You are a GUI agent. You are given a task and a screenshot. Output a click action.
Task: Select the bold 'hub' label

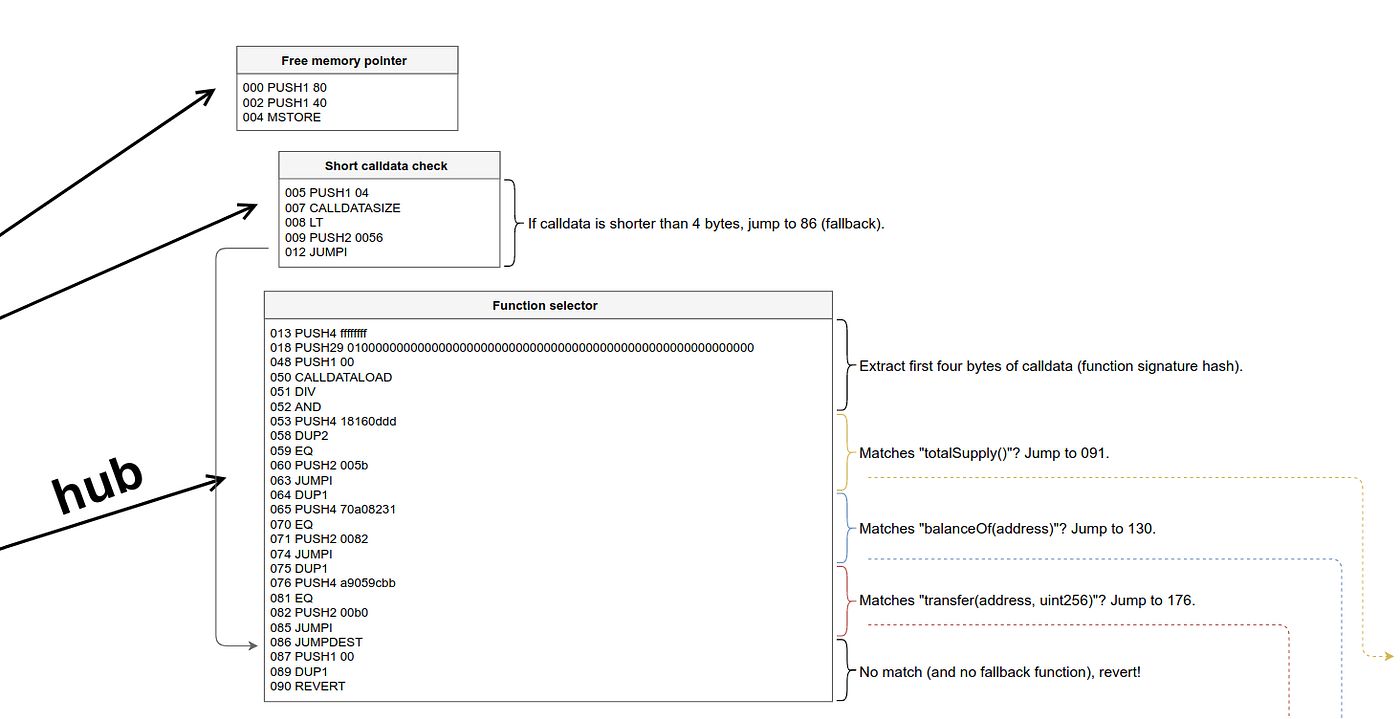(x=98, y=483)
